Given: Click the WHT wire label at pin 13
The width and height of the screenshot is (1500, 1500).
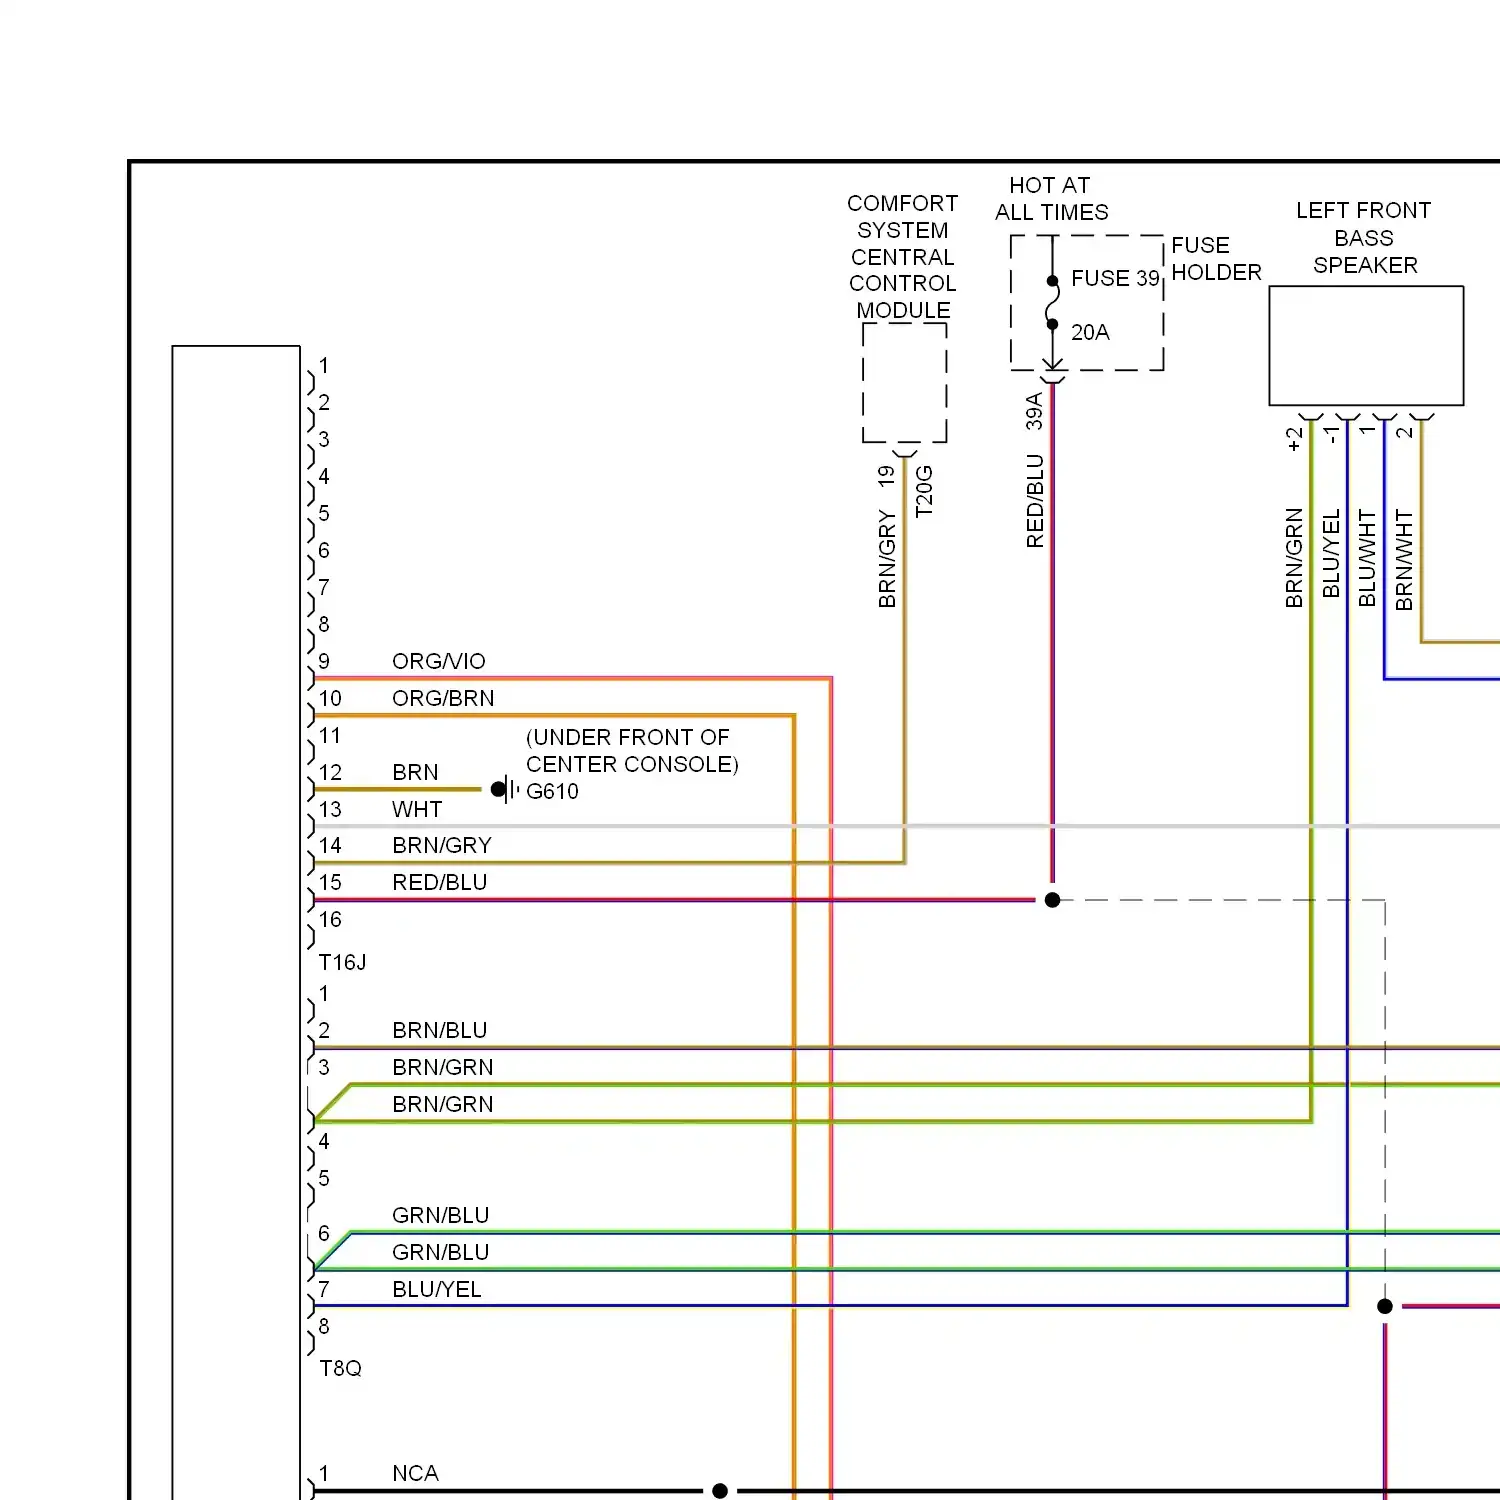Looking at the screenshot, I should [417, 809].
